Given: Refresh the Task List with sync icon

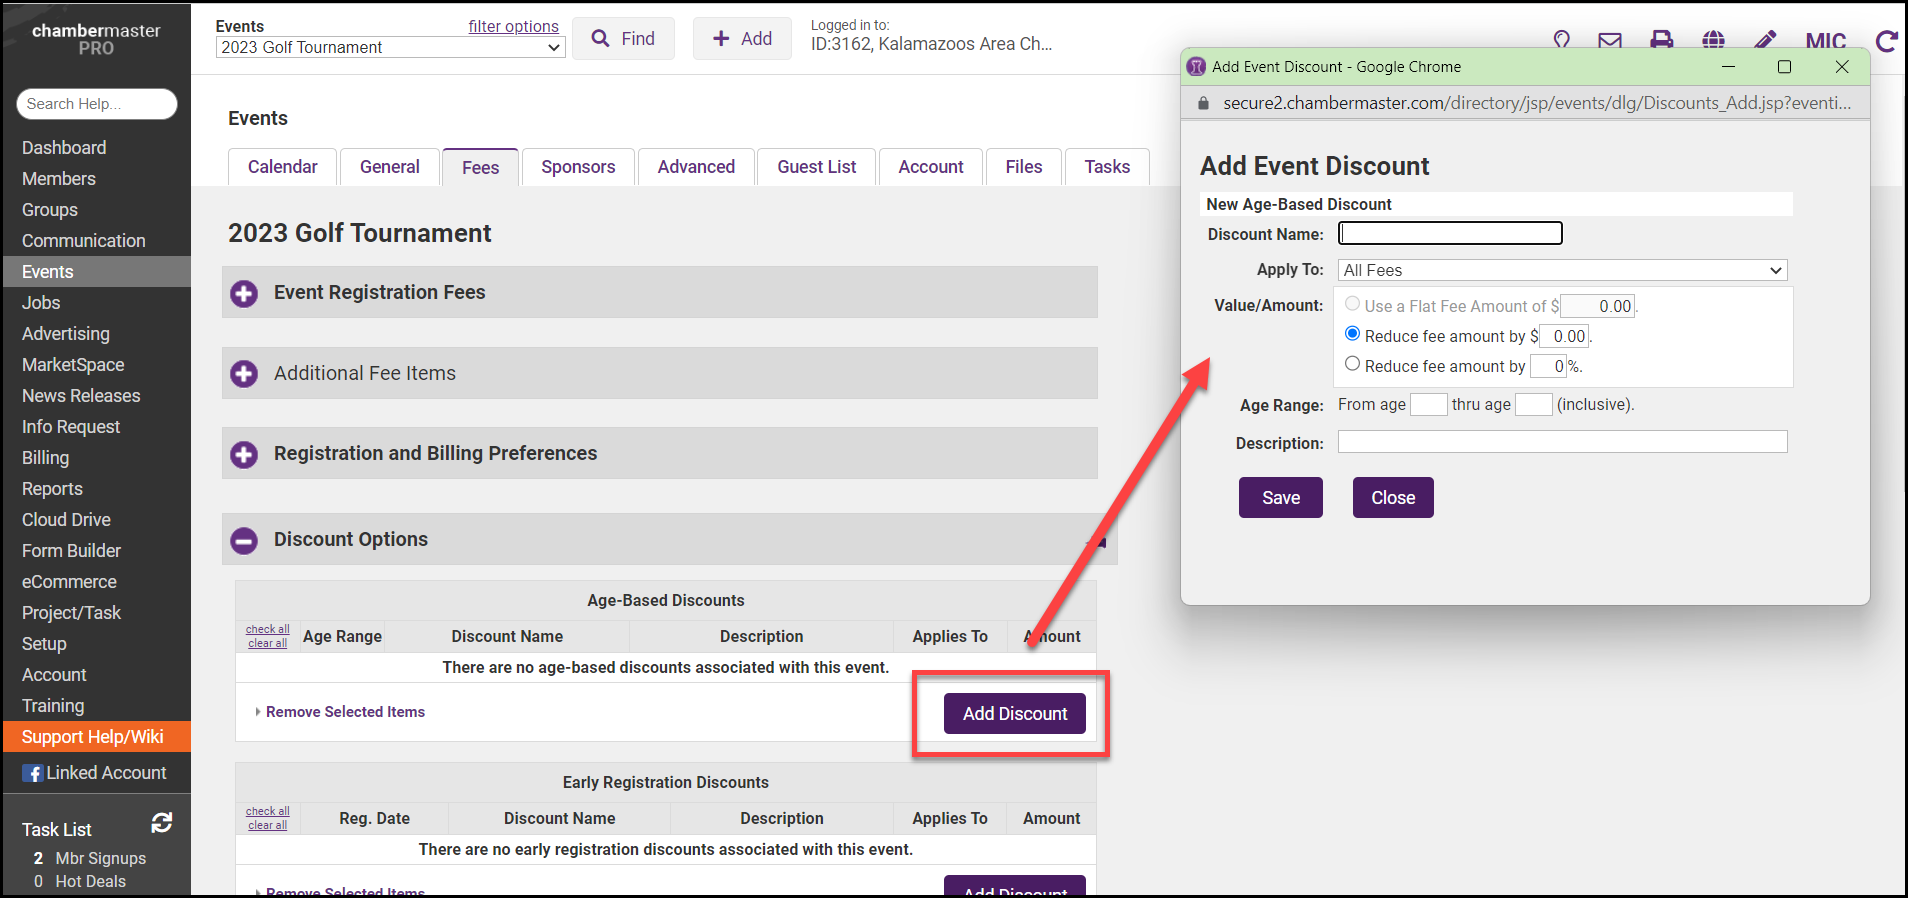Looking at the screenshot, I should coord(162,823).
